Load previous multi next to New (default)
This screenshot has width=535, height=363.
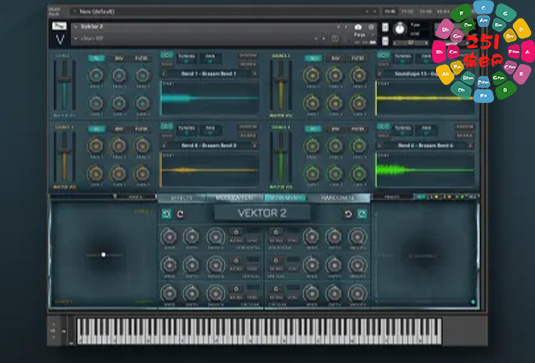tap(367, 11)
